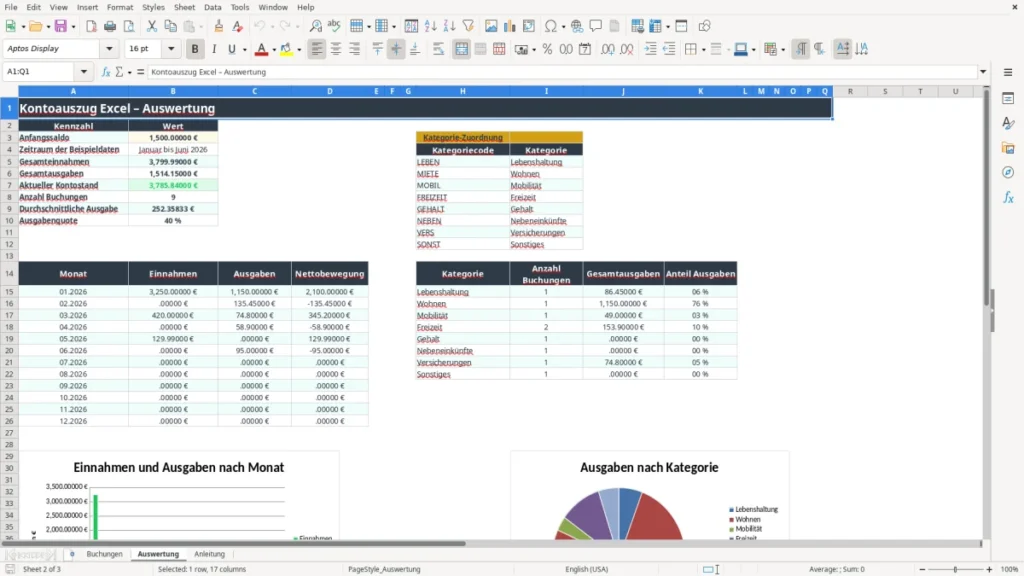Screen dimensions: 1024x576
Task: Open the font color dropdown arrow
Action: 274,50
